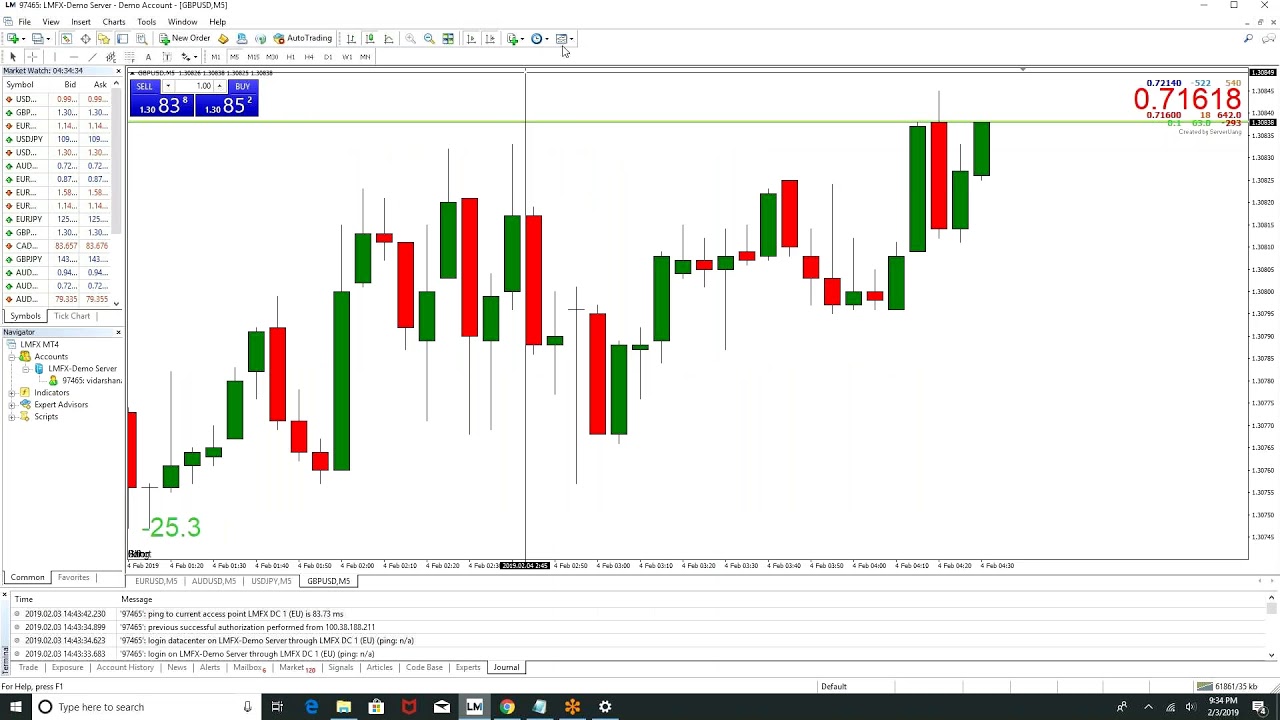Viewport: 1280px width, 720px height.
Task: Switch chart to H1 timeframe
Action: click(291, 56)
